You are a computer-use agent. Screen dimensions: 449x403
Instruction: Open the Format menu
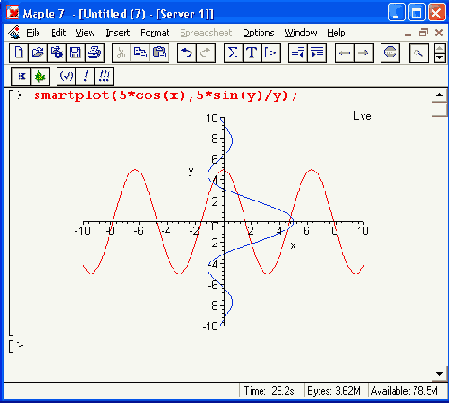[x=155, y=33]
